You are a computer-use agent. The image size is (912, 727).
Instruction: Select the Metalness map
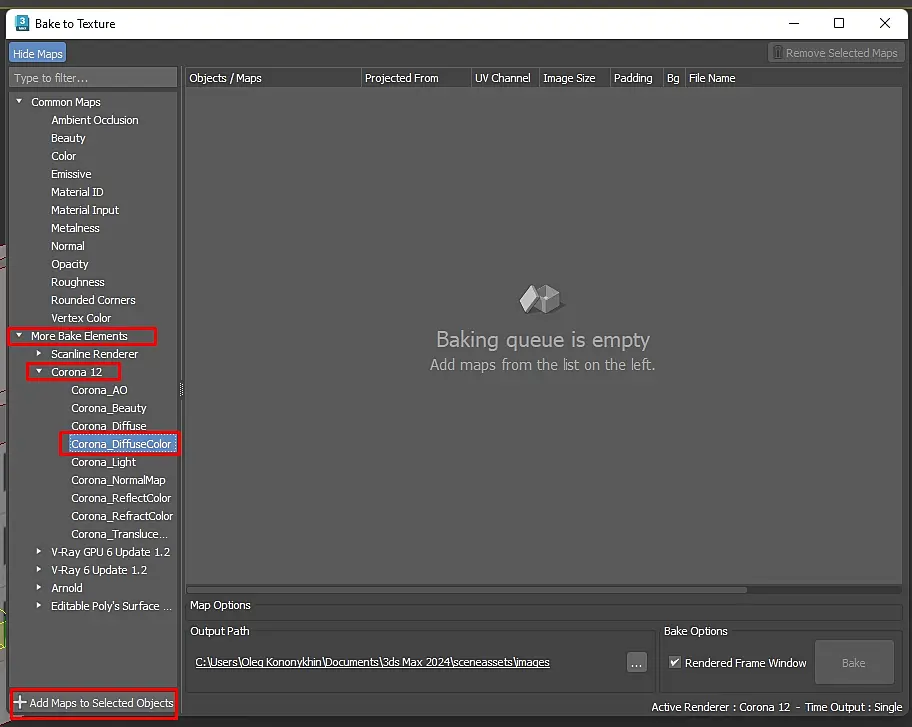point(75,228)
